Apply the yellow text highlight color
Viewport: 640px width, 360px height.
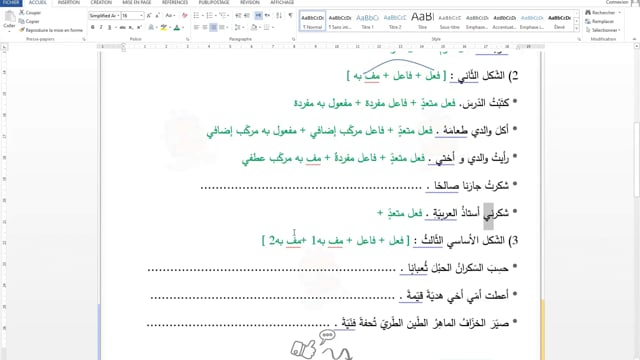163,27
